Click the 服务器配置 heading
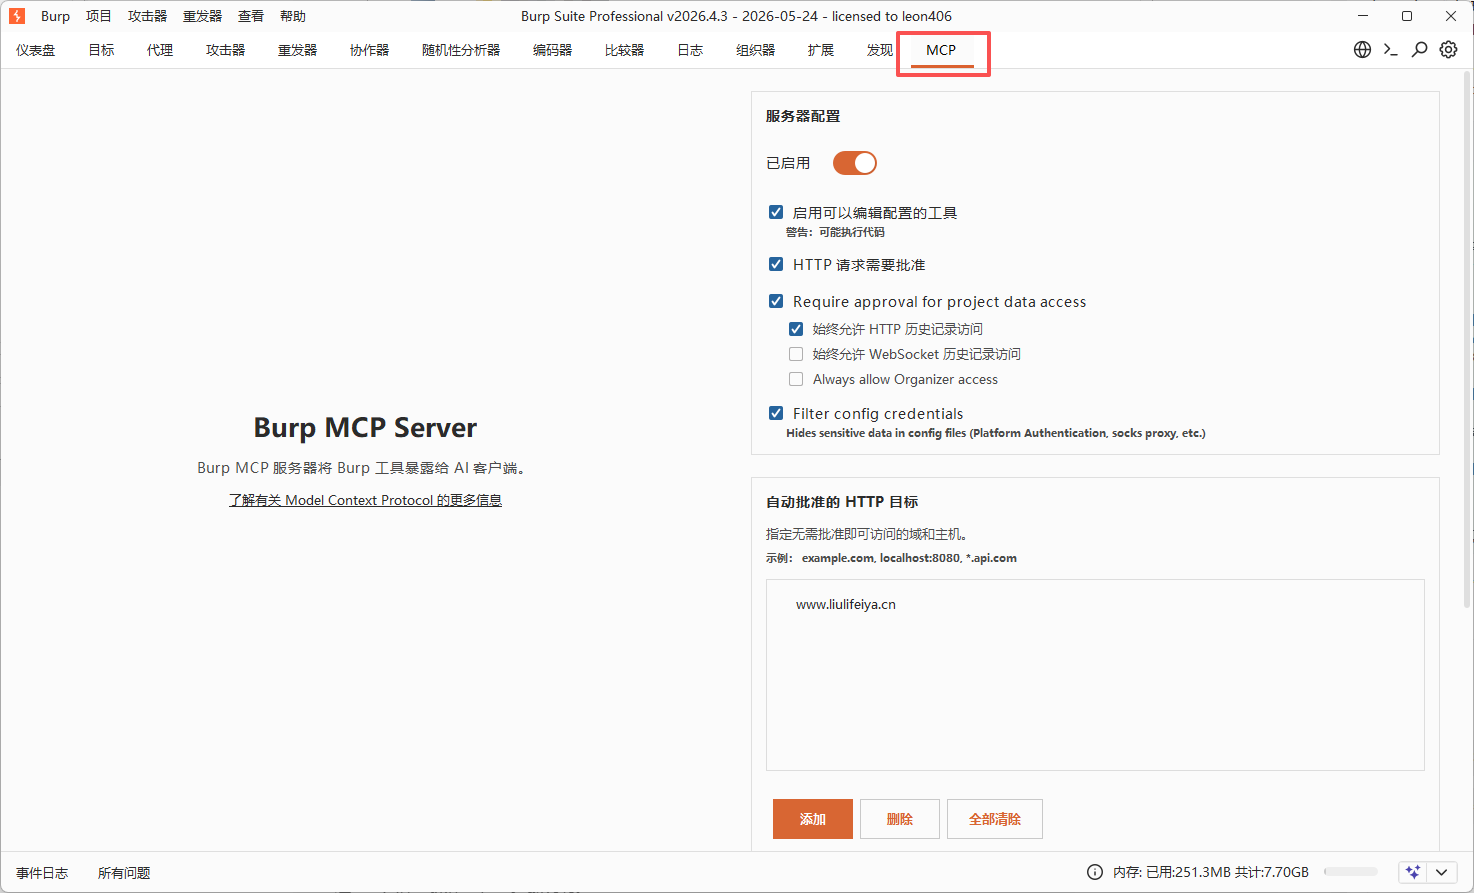The width and height of the screenshot is (1474, 893). tap(803, 116)
